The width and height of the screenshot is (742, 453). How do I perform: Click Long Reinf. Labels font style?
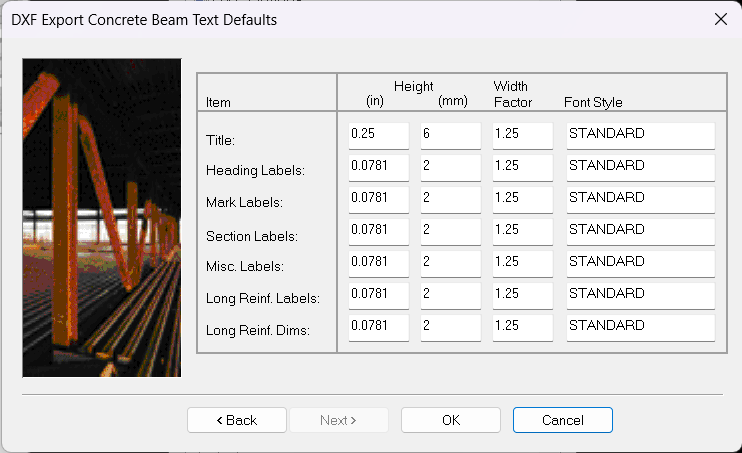coord(640,294)
